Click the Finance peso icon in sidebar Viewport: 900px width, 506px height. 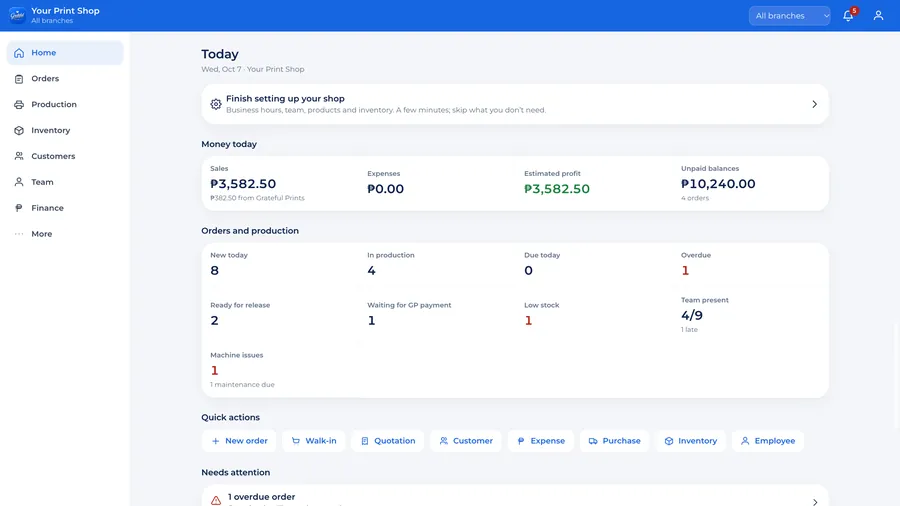[x=19, y=208]
